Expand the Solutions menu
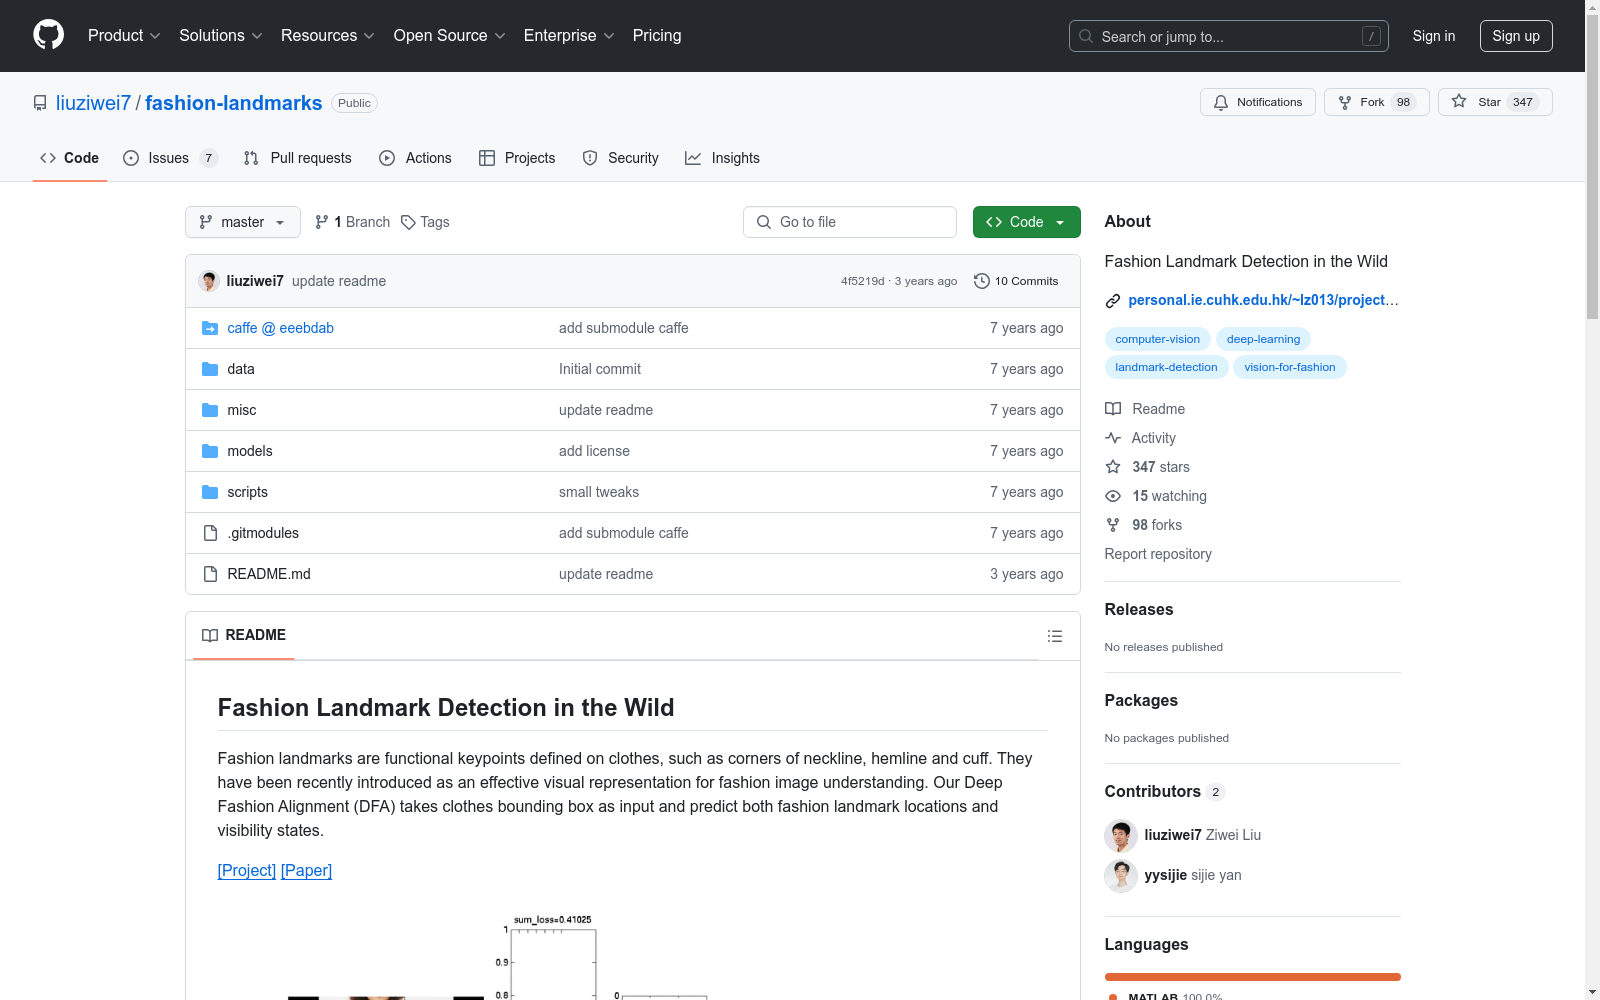The image size is (1600, 1000). pos(220,36)
